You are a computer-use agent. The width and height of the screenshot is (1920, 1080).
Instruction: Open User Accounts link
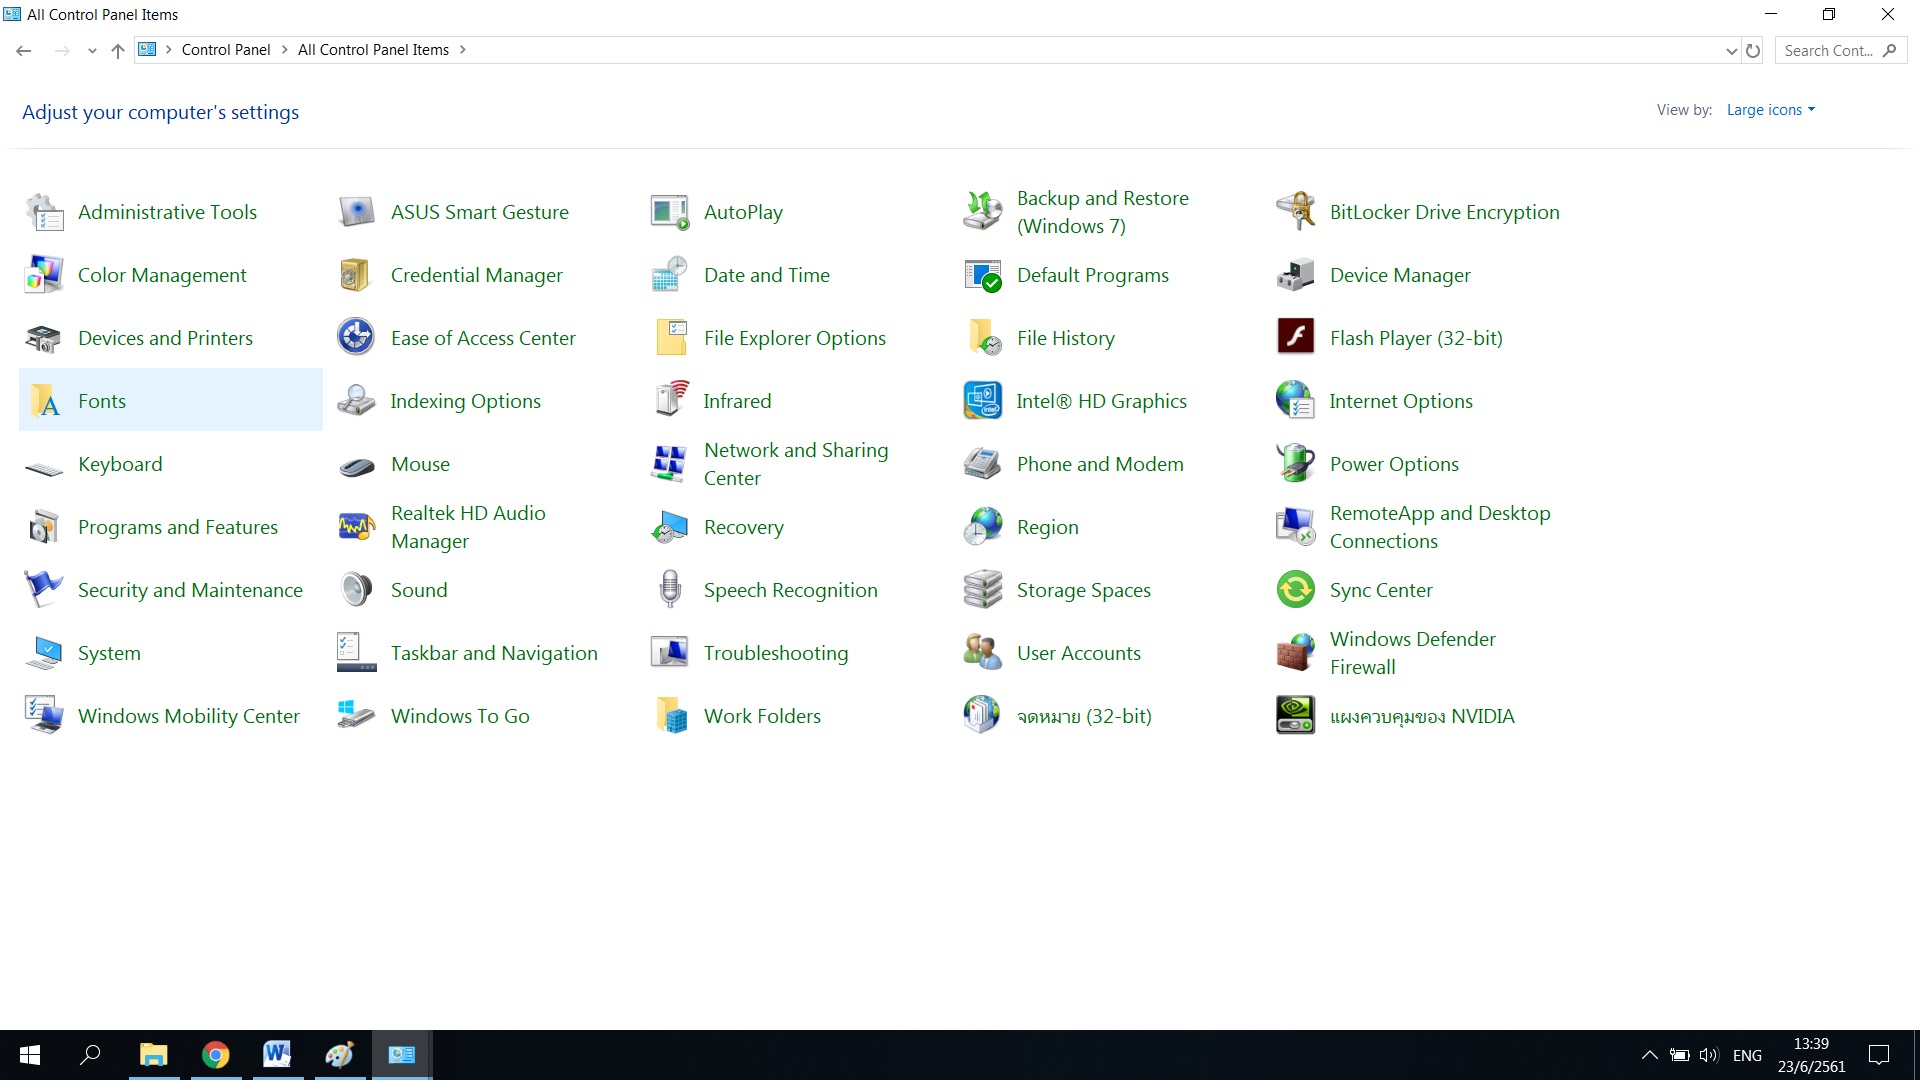(x=1079, y=653)
